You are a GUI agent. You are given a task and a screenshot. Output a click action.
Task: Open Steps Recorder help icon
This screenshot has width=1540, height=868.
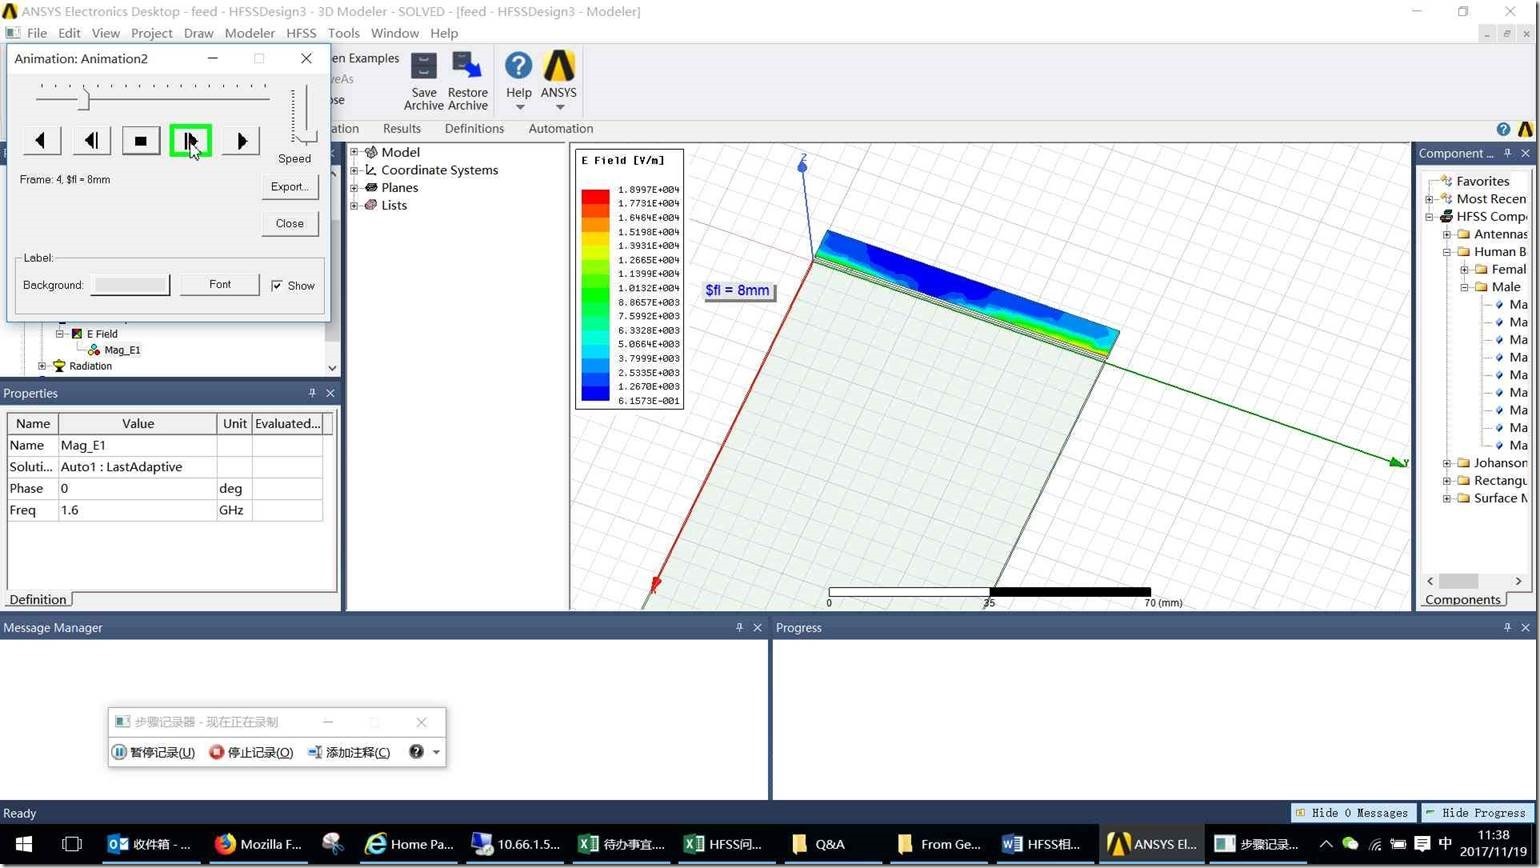click(416, 752)
